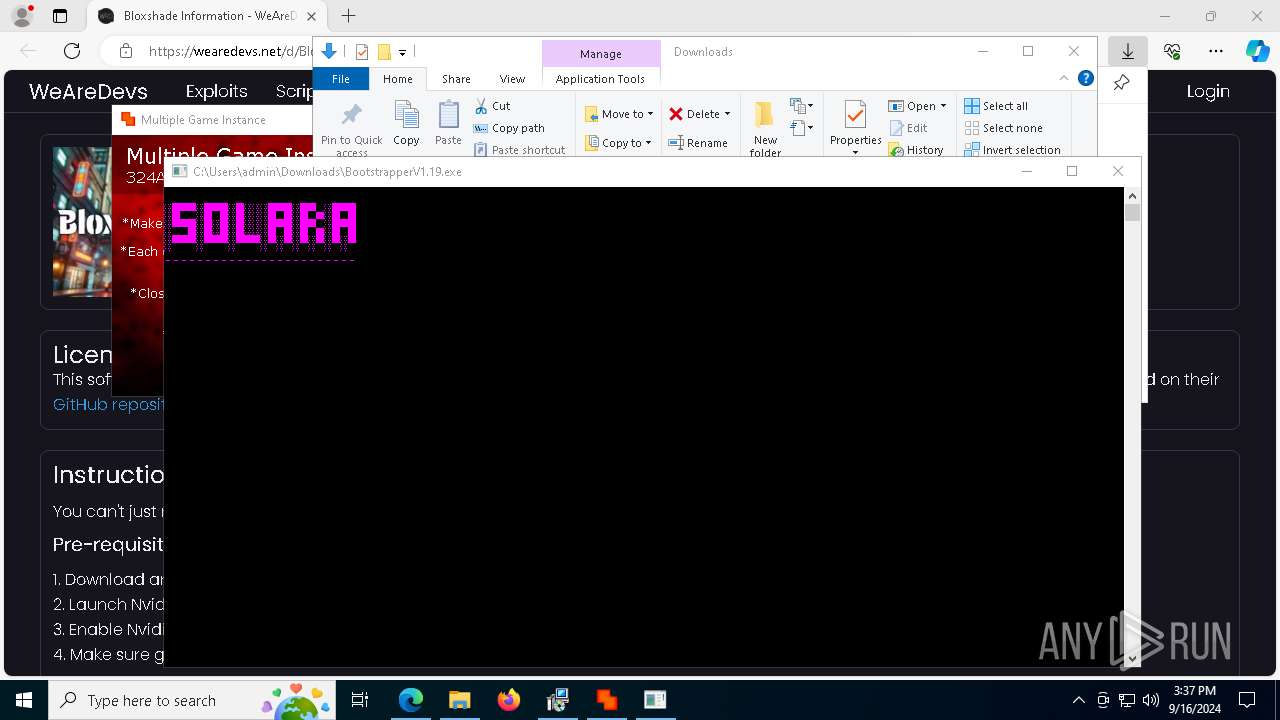Click Cut in the Explorer clipboard group
Image resolution: width=1280 pixels, height=720 pixels.
click(x=492, y=106)
